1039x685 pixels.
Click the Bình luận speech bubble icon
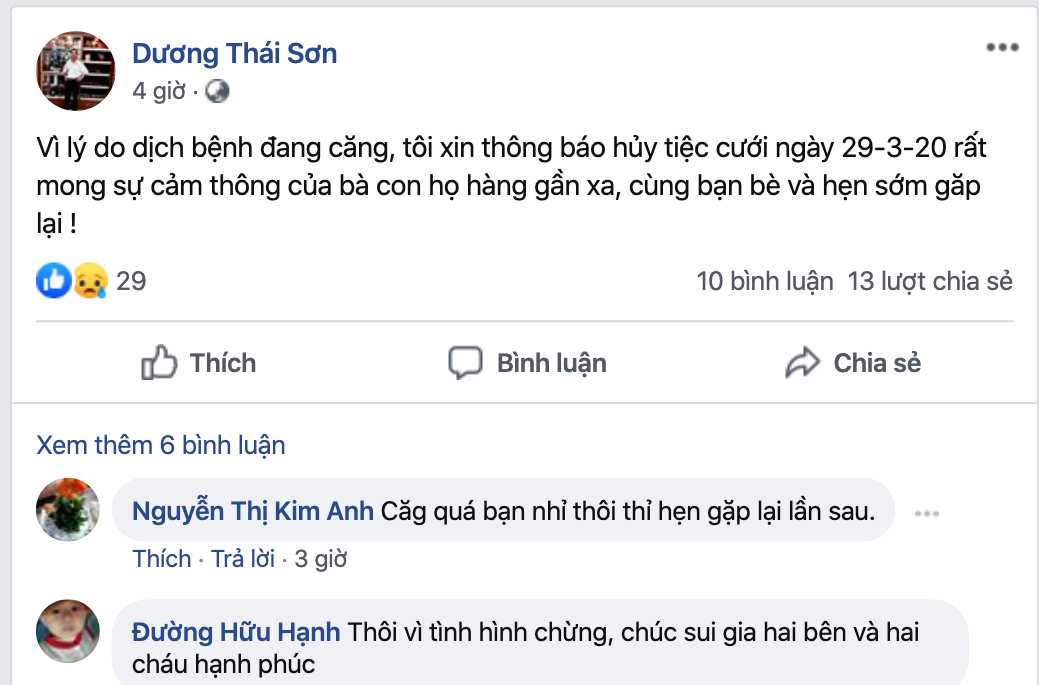[465, 363]
